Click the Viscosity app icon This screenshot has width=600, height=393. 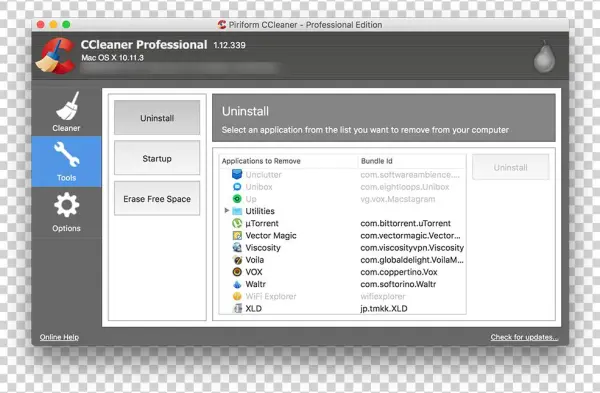[x=237, y=247]
